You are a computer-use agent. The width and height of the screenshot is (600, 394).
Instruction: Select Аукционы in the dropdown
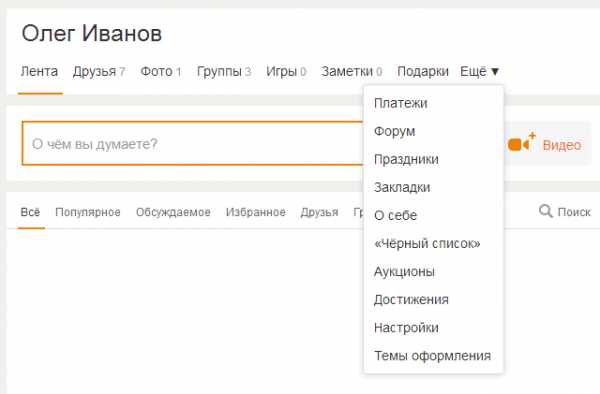(x=404, y=272)
